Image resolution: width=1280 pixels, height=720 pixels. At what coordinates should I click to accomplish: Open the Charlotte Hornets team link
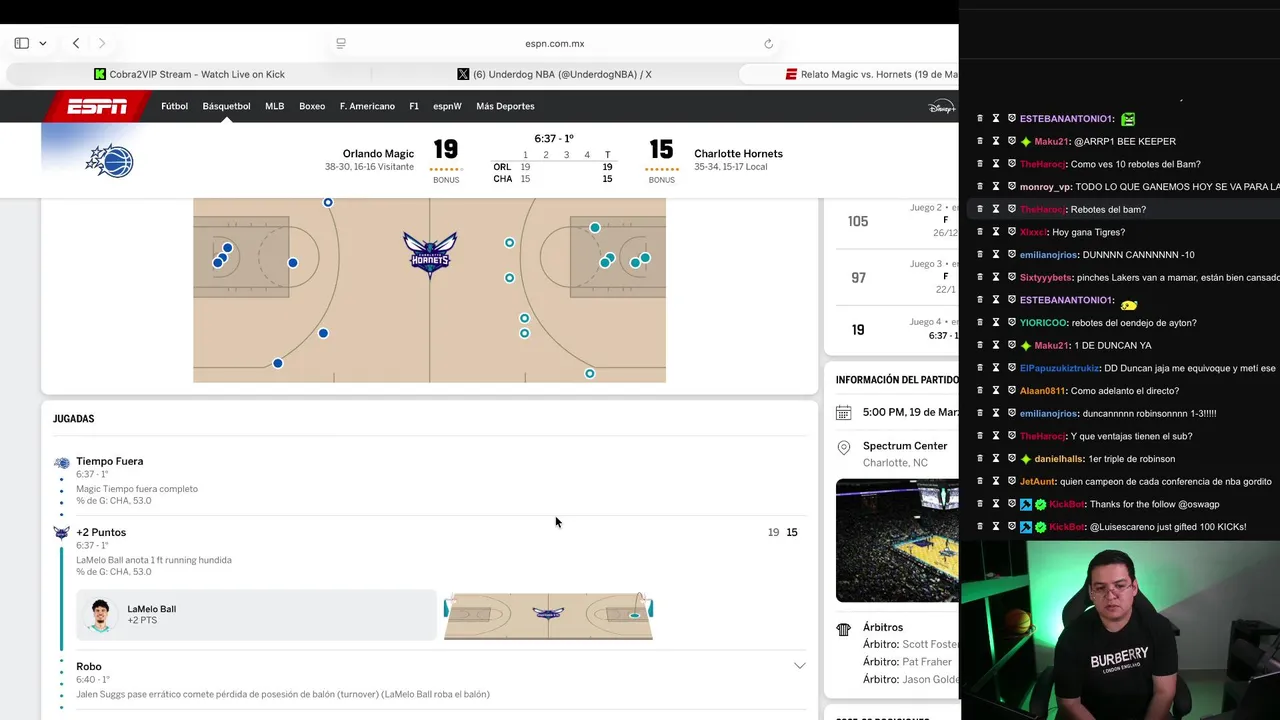[738, 154]
